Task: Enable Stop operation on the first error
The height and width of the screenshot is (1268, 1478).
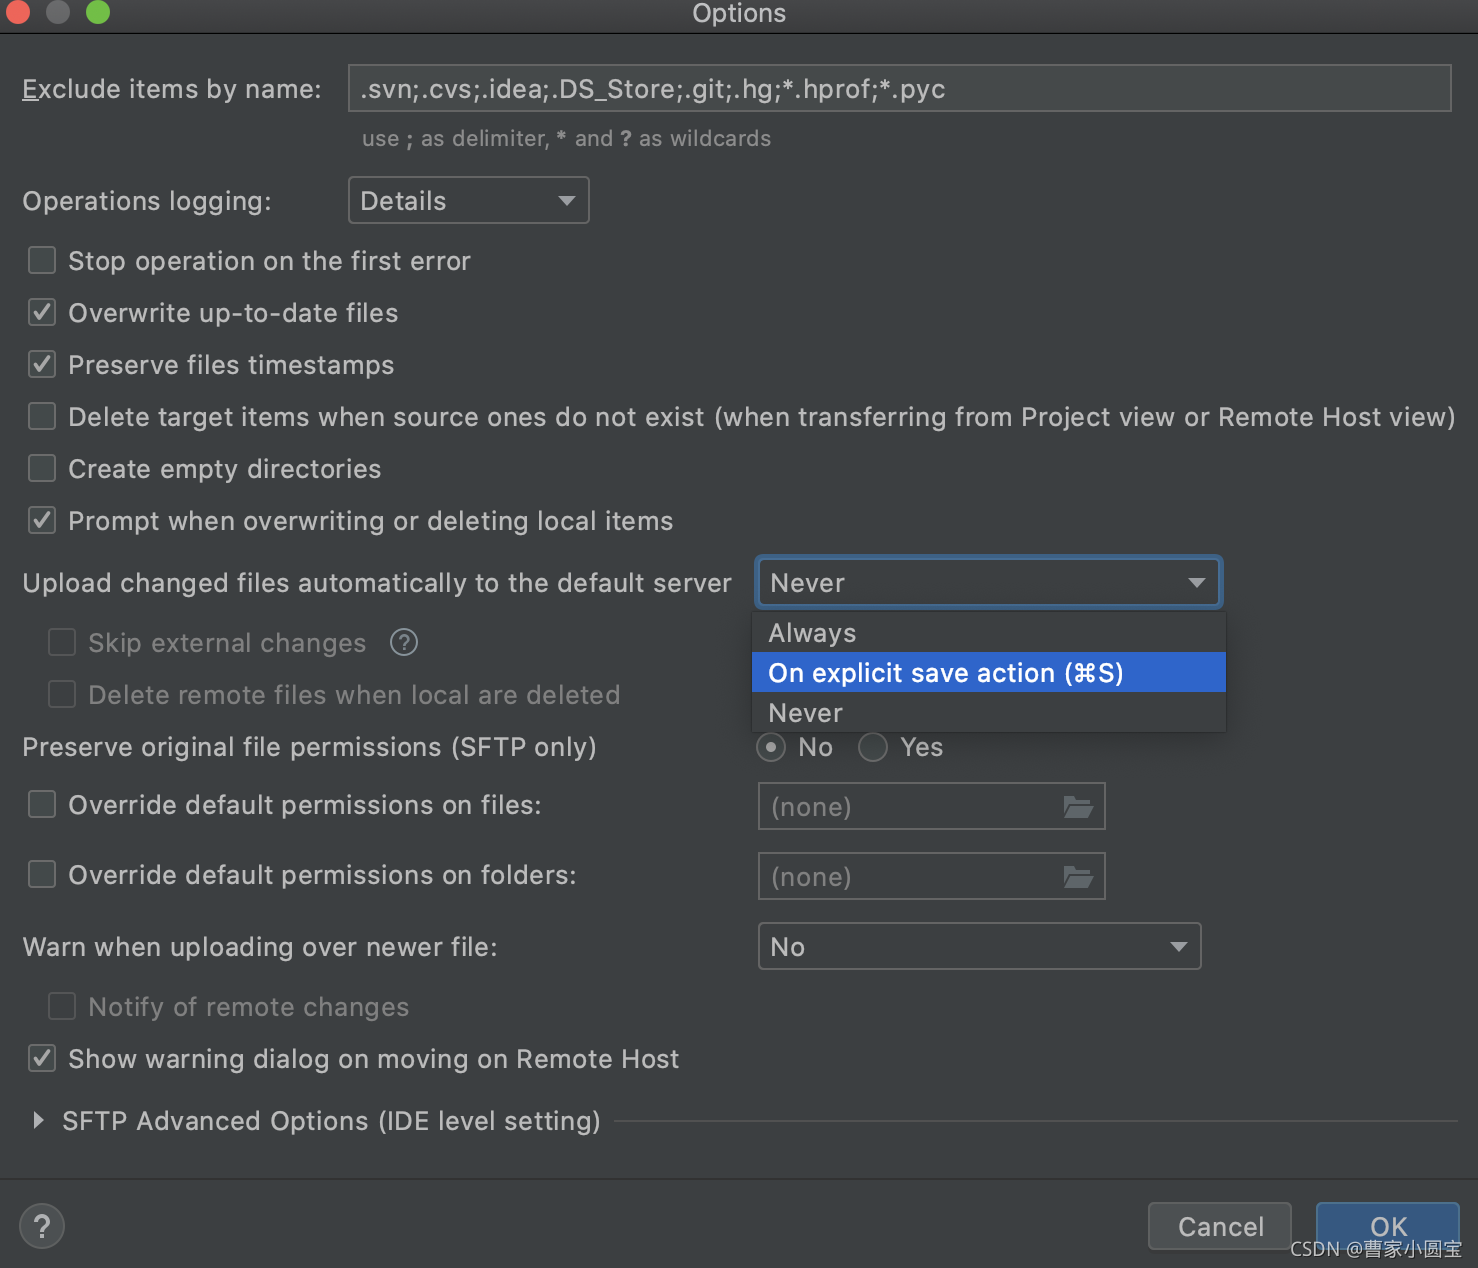Action: (42, 260)
